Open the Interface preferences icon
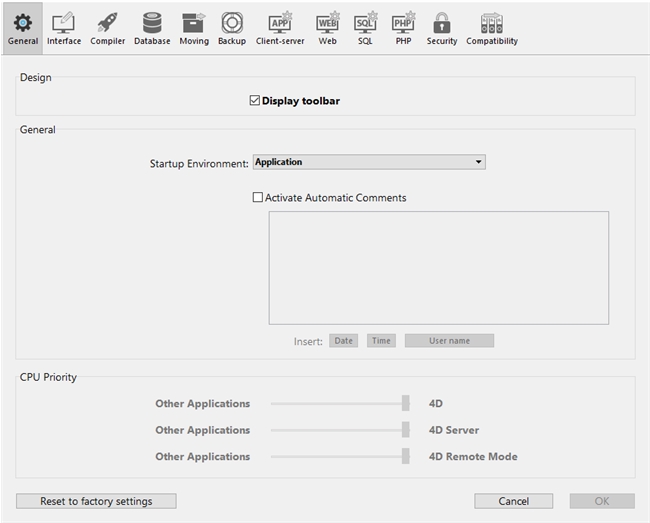 (x=64, y=23)
